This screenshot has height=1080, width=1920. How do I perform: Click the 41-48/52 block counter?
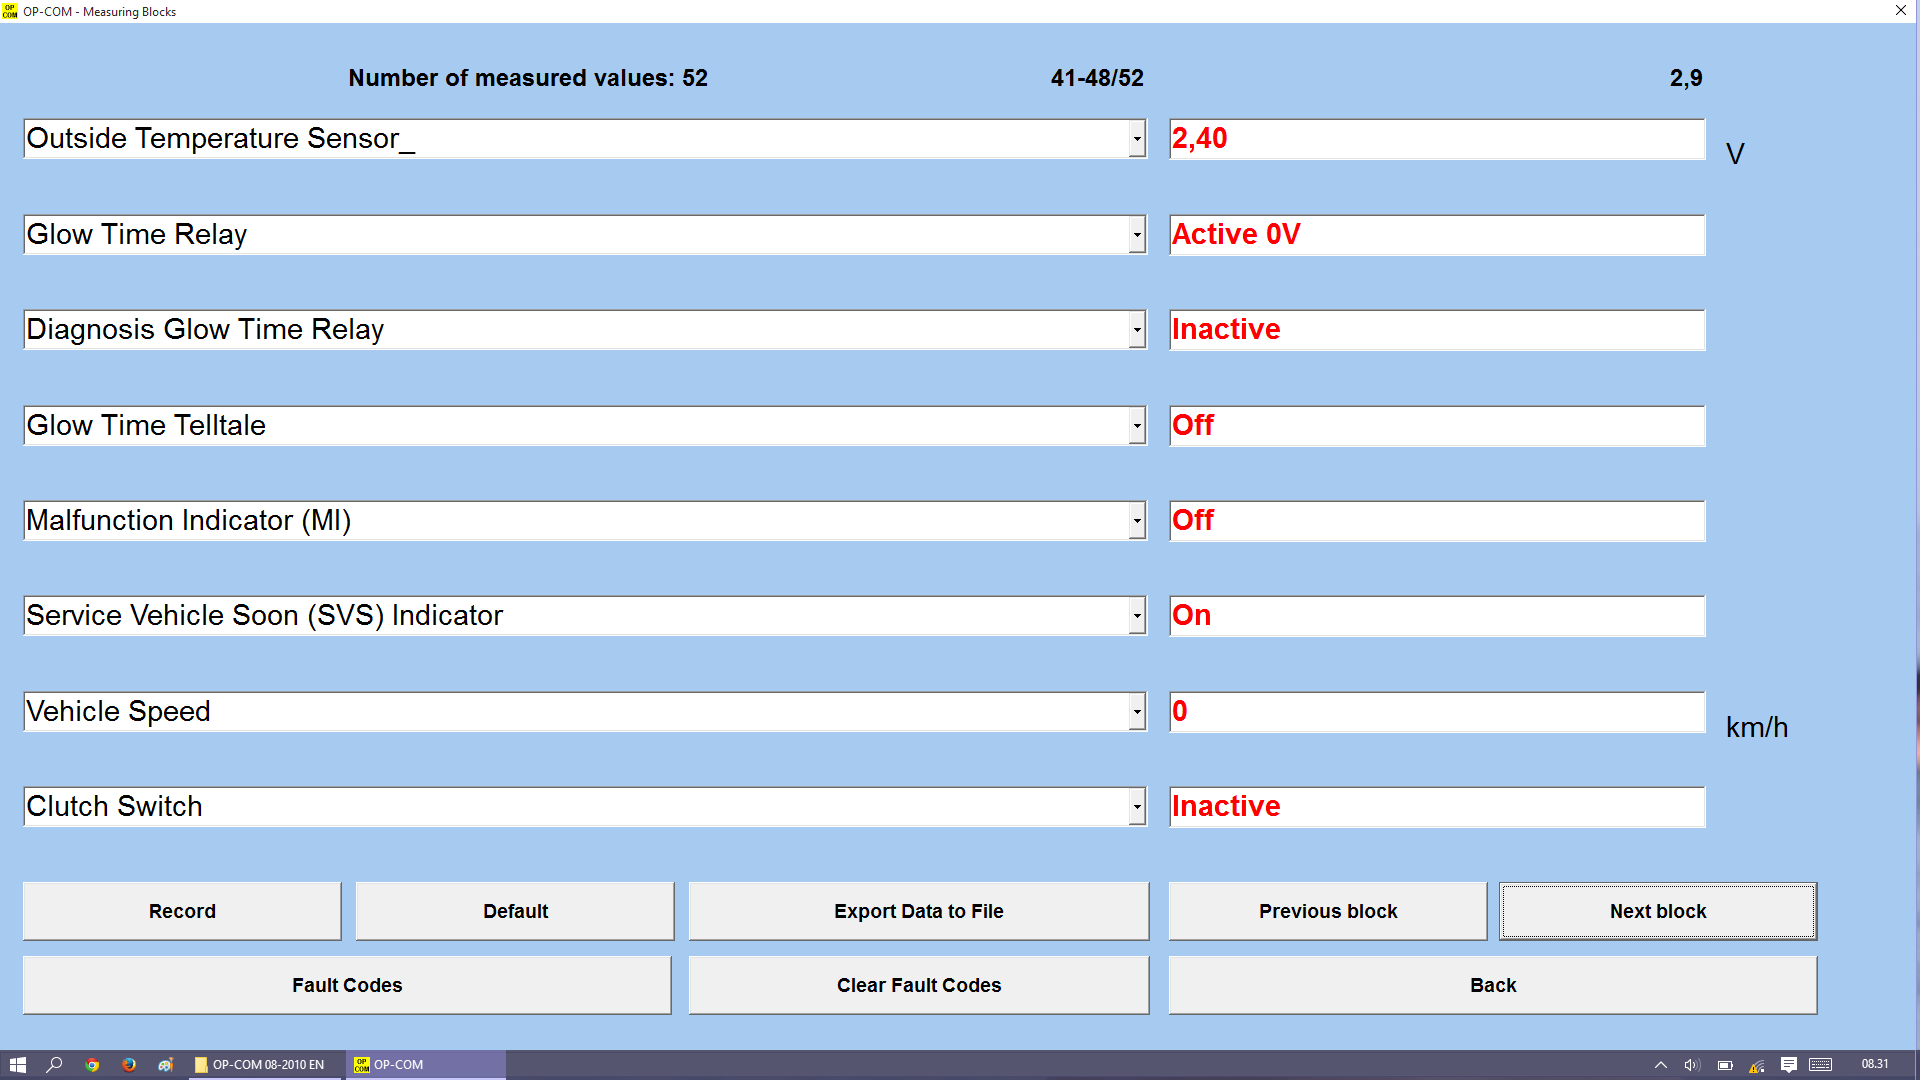pos(1097,78)
